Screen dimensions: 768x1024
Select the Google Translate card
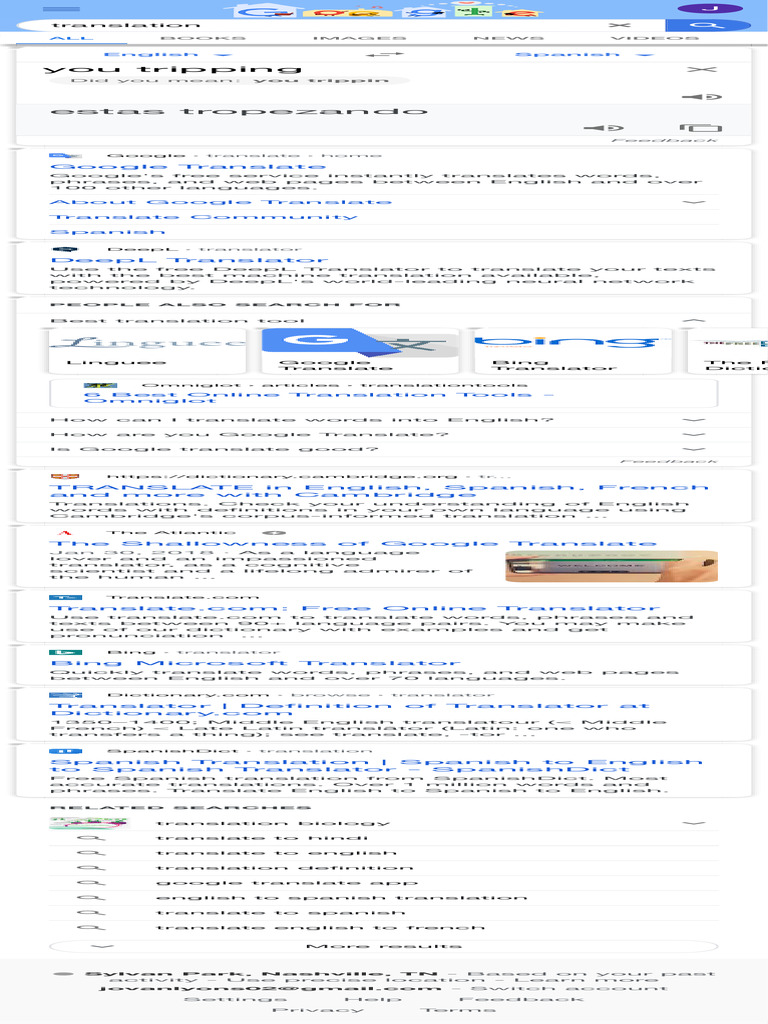coord(360,351)
